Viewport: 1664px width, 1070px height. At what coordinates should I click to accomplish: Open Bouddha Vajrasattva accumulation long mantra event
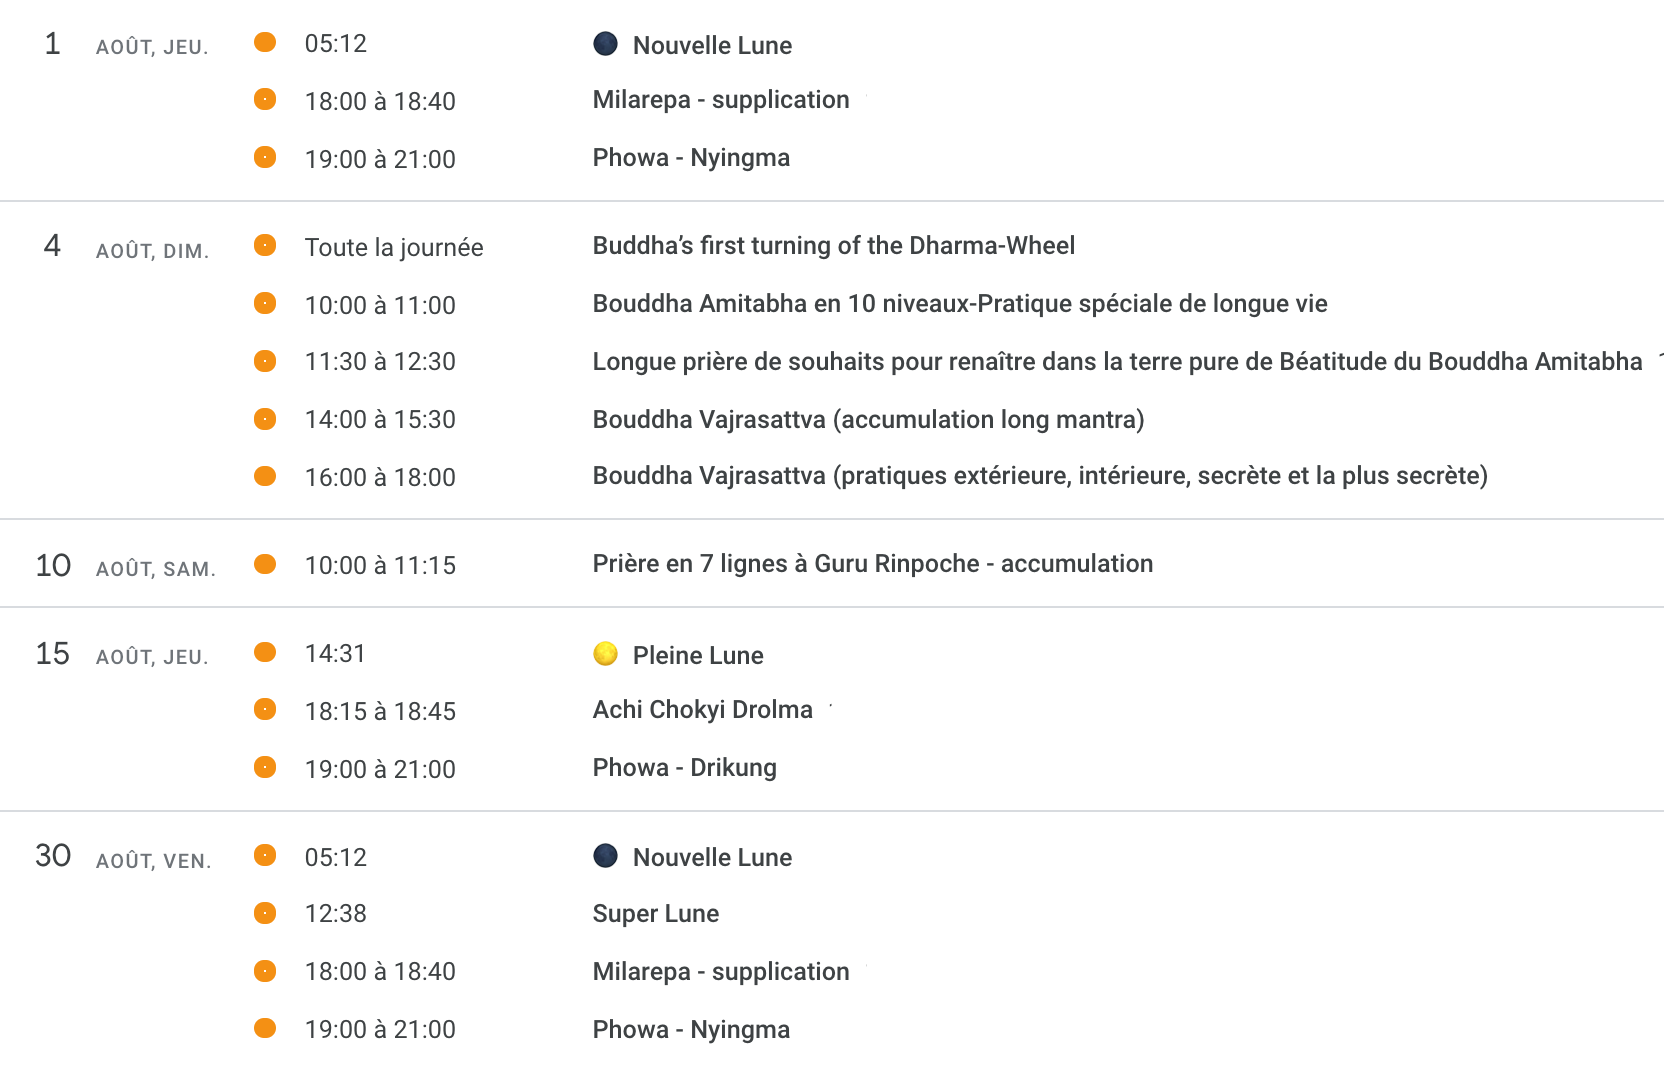pos(868,420)
